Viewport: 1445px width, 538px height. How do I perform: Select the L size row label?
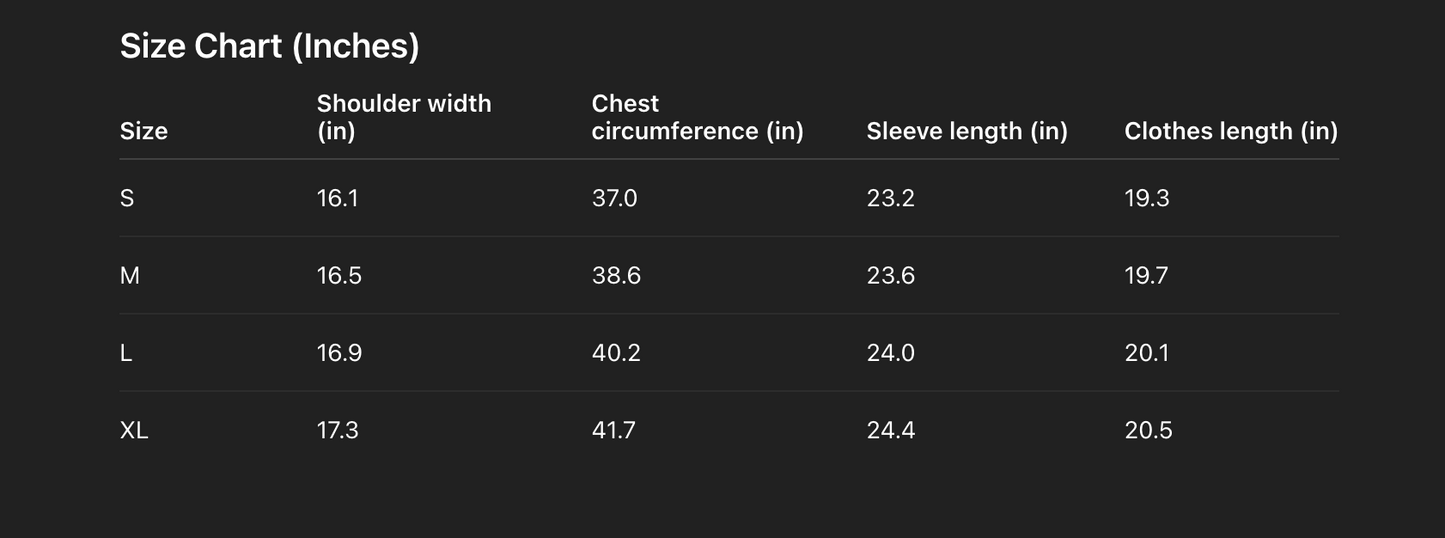[x=126, y=353]
